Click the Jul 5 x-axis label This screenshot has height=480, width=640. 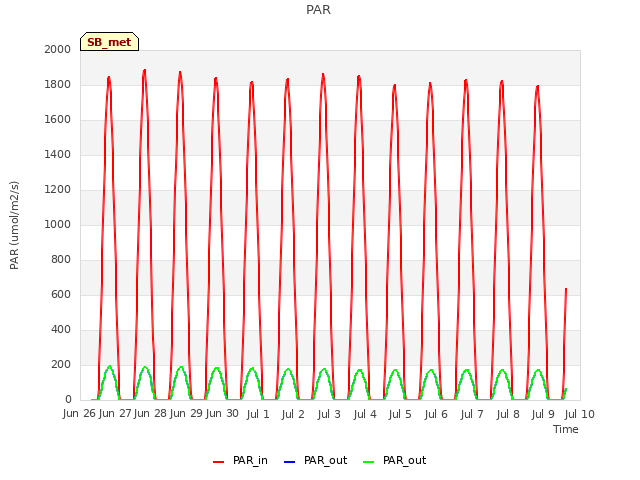coord(400,415)
